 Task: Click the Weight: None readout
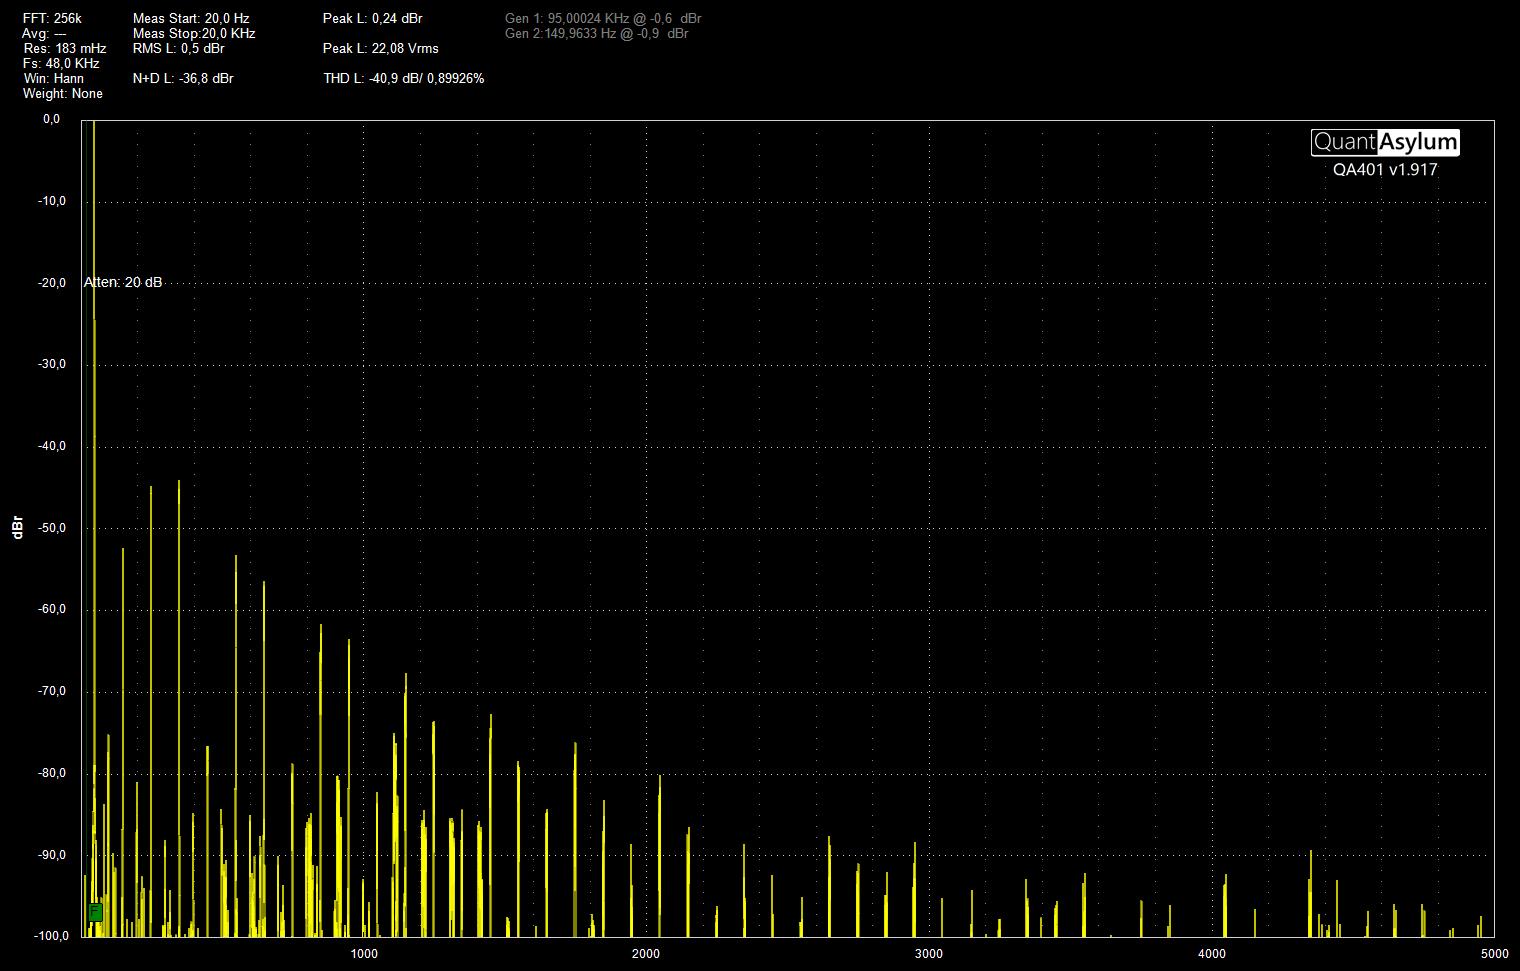tap(63, 93)
